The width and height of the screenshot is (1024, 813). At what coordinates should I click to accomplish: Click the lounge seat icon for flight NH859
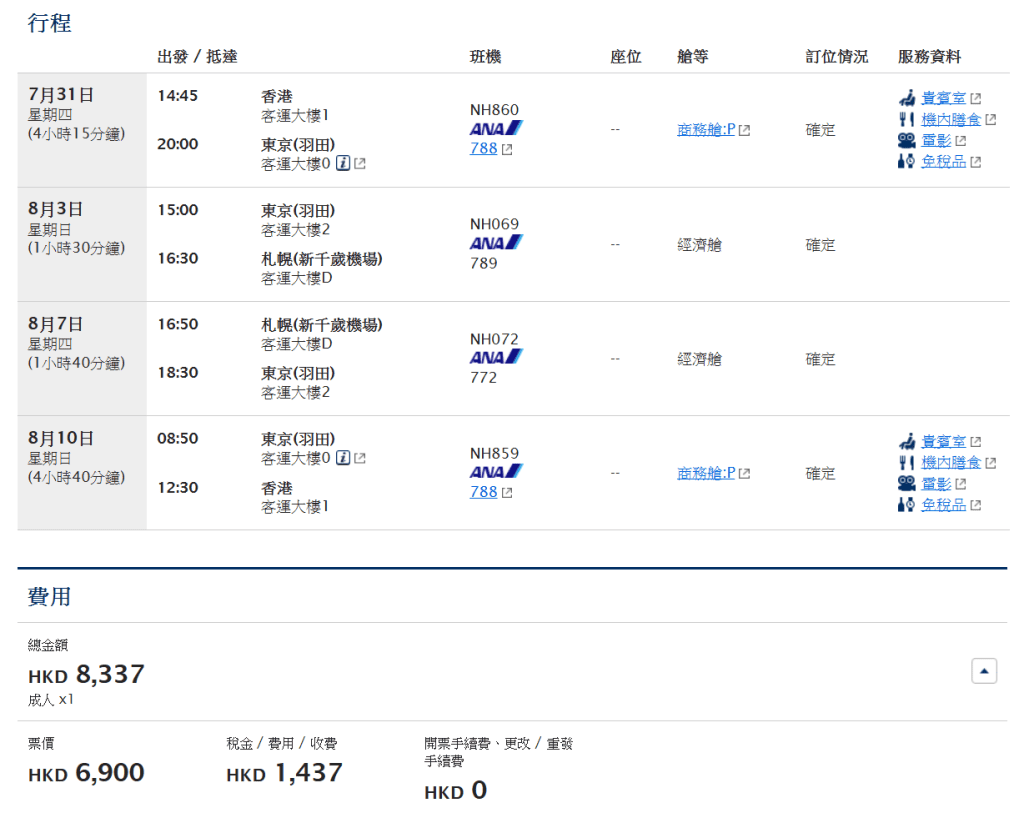pyautogui.click(x=906, y=441)
